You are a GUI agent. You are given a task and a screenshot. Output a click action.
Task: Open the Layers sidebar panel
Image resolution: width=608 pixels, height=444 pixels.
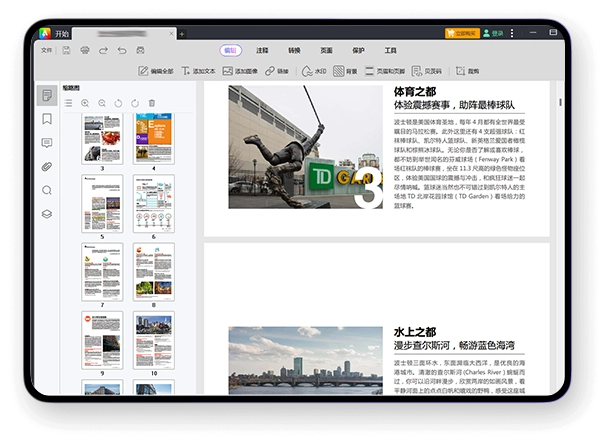[47, 214]
